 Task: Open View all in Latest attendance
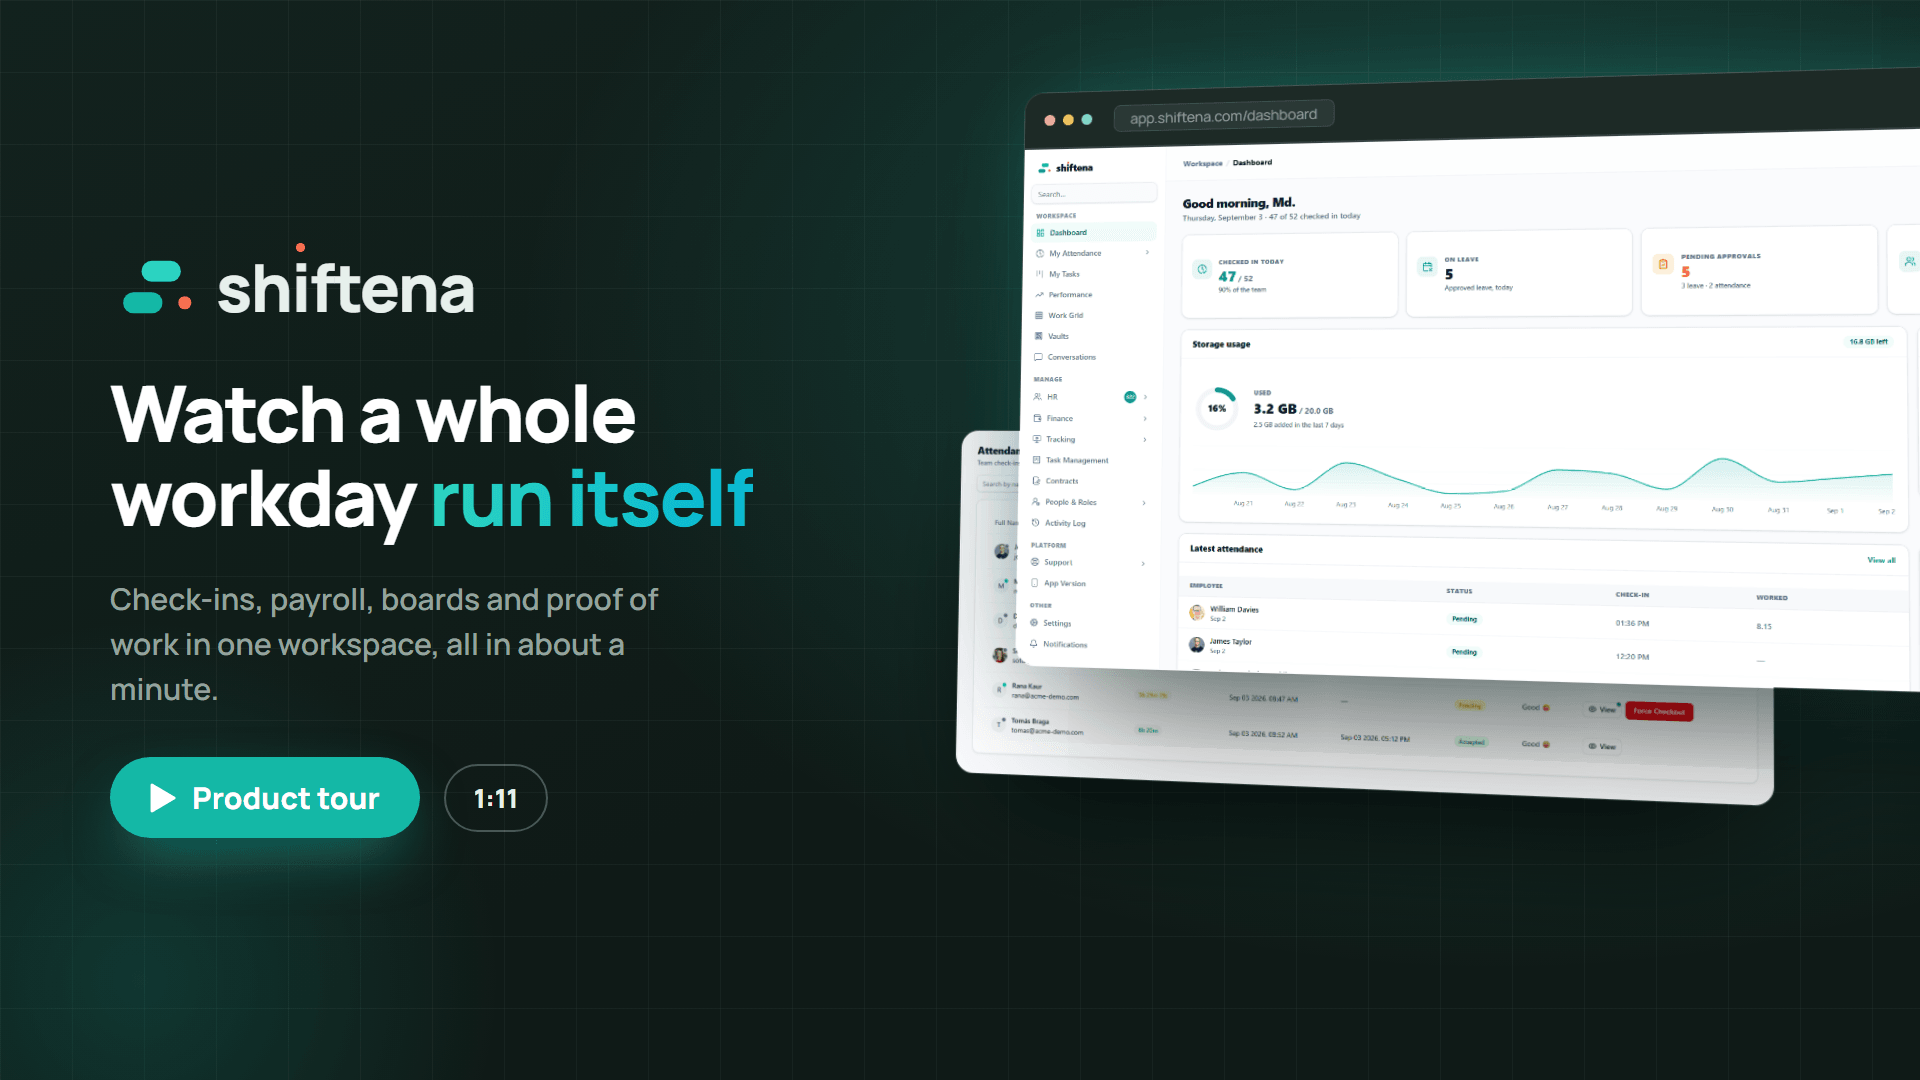pos(1881,560)
